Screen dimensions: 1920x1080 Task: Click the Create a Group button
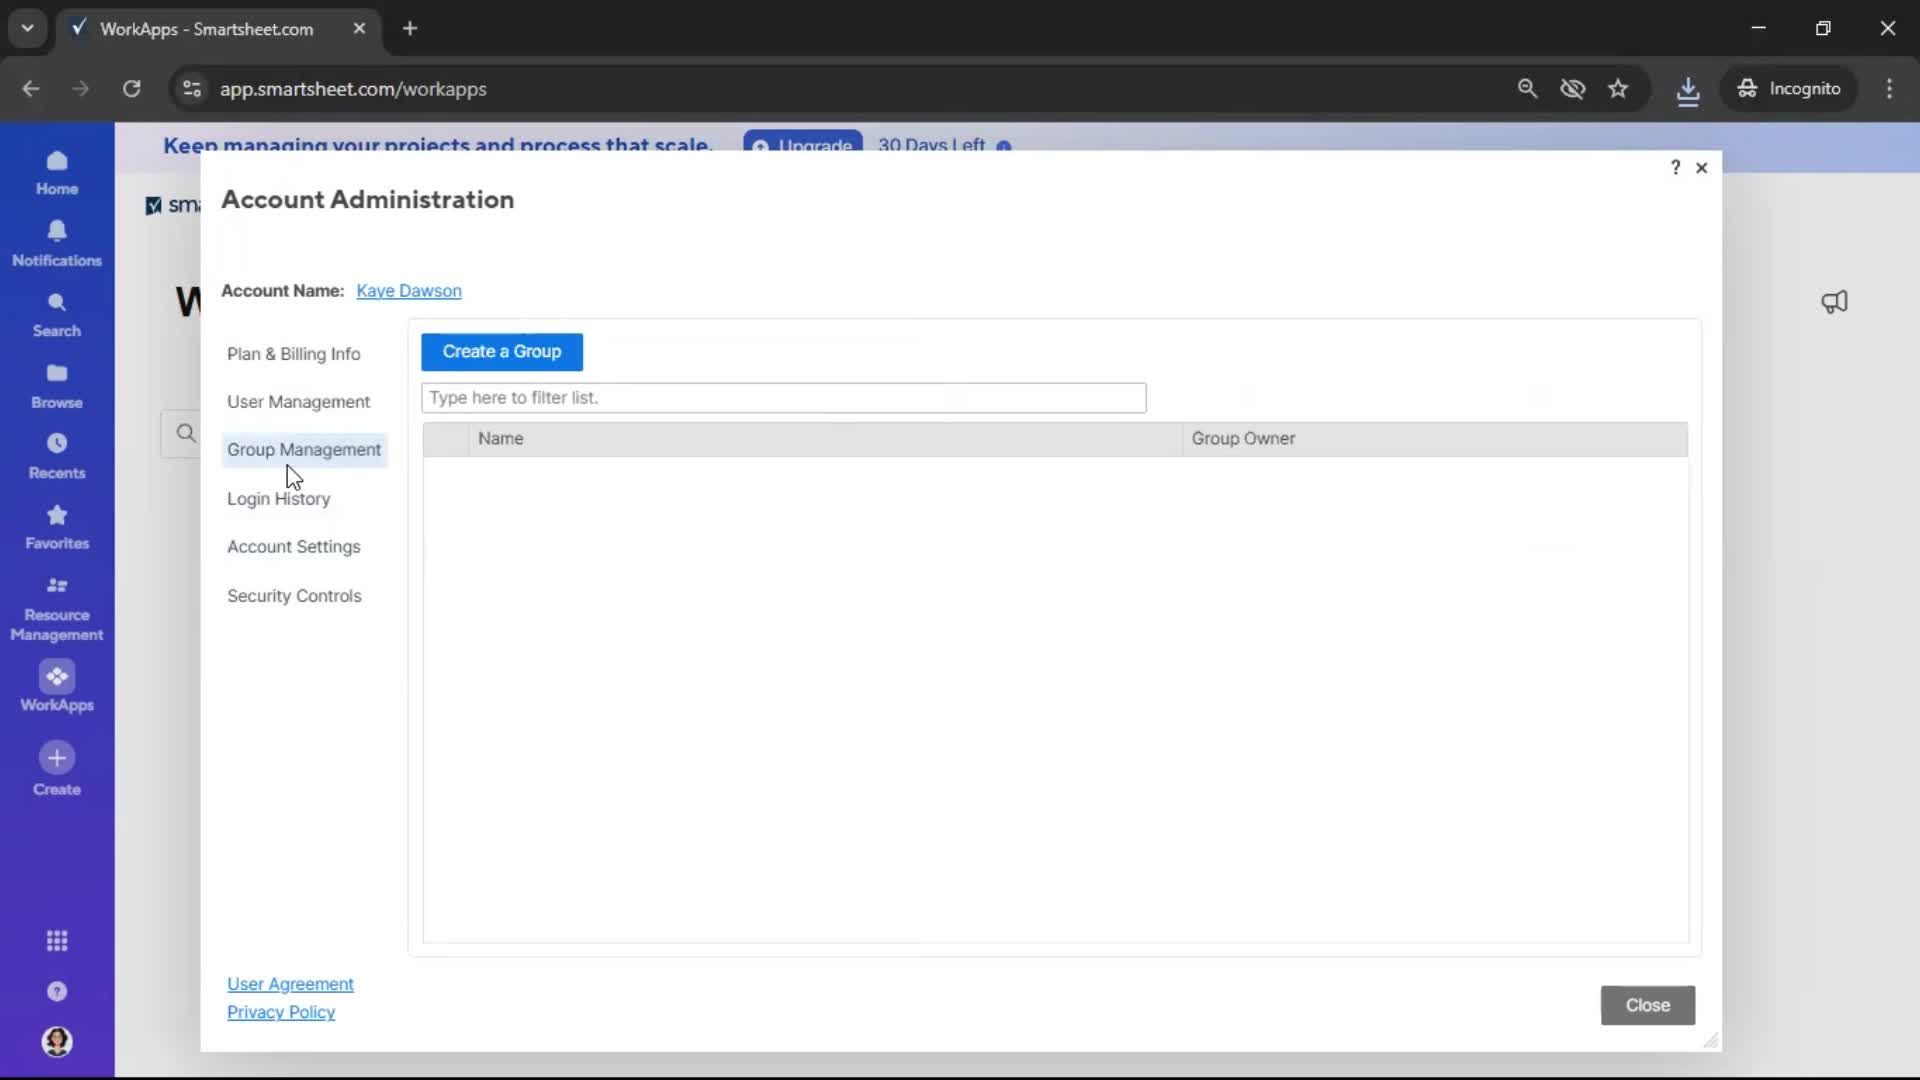point(502,351)
